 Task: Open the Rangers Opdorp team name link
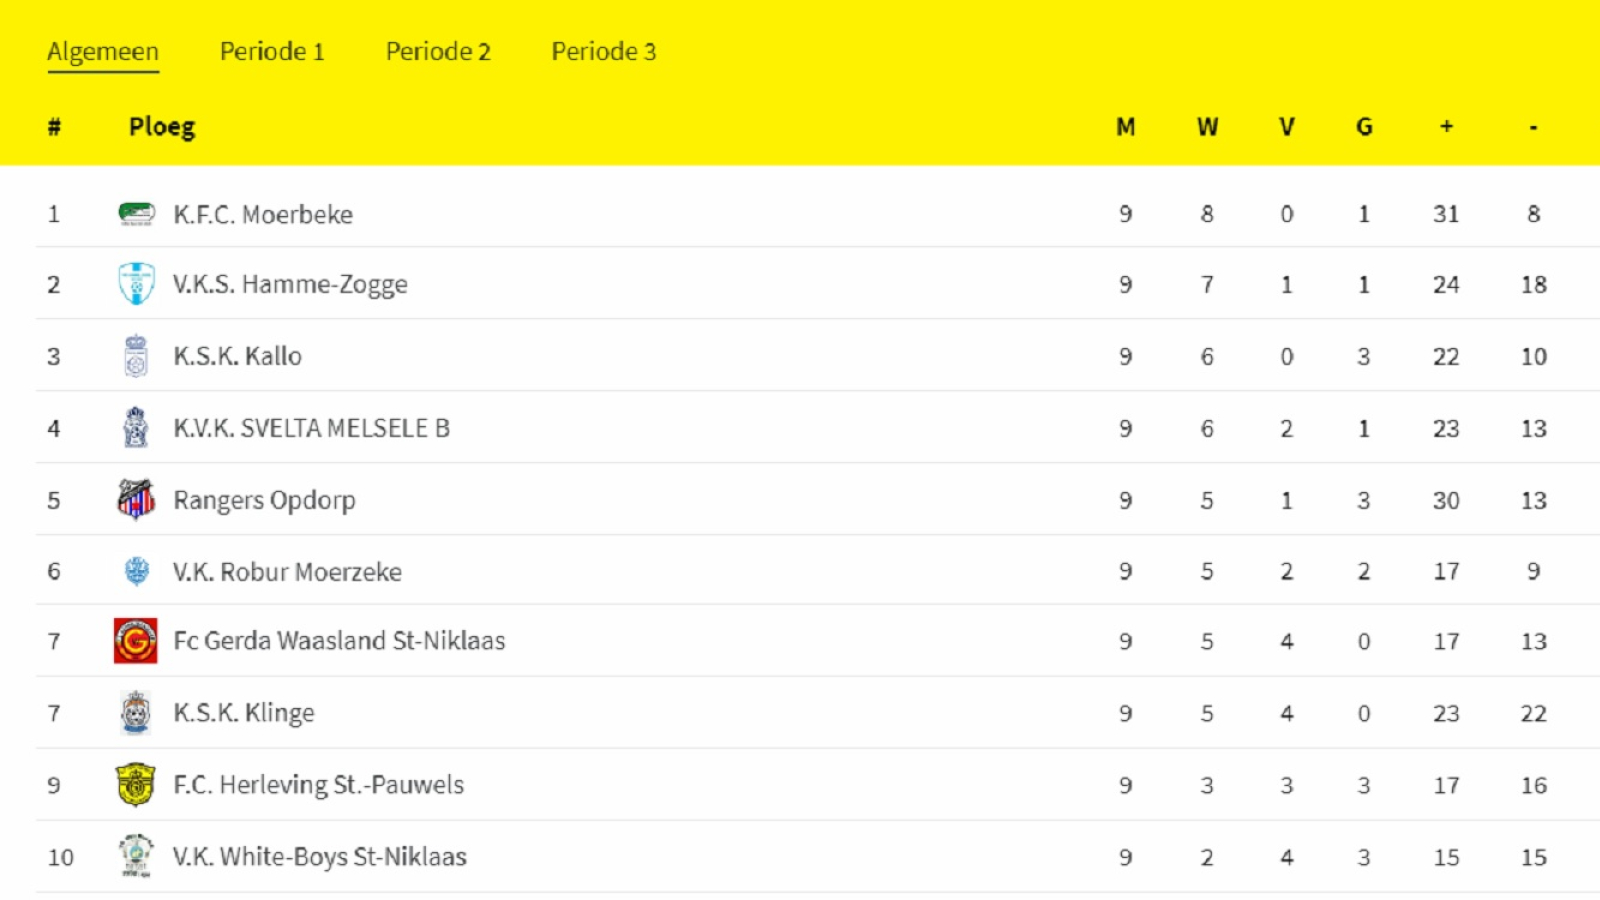coord(264,500)
